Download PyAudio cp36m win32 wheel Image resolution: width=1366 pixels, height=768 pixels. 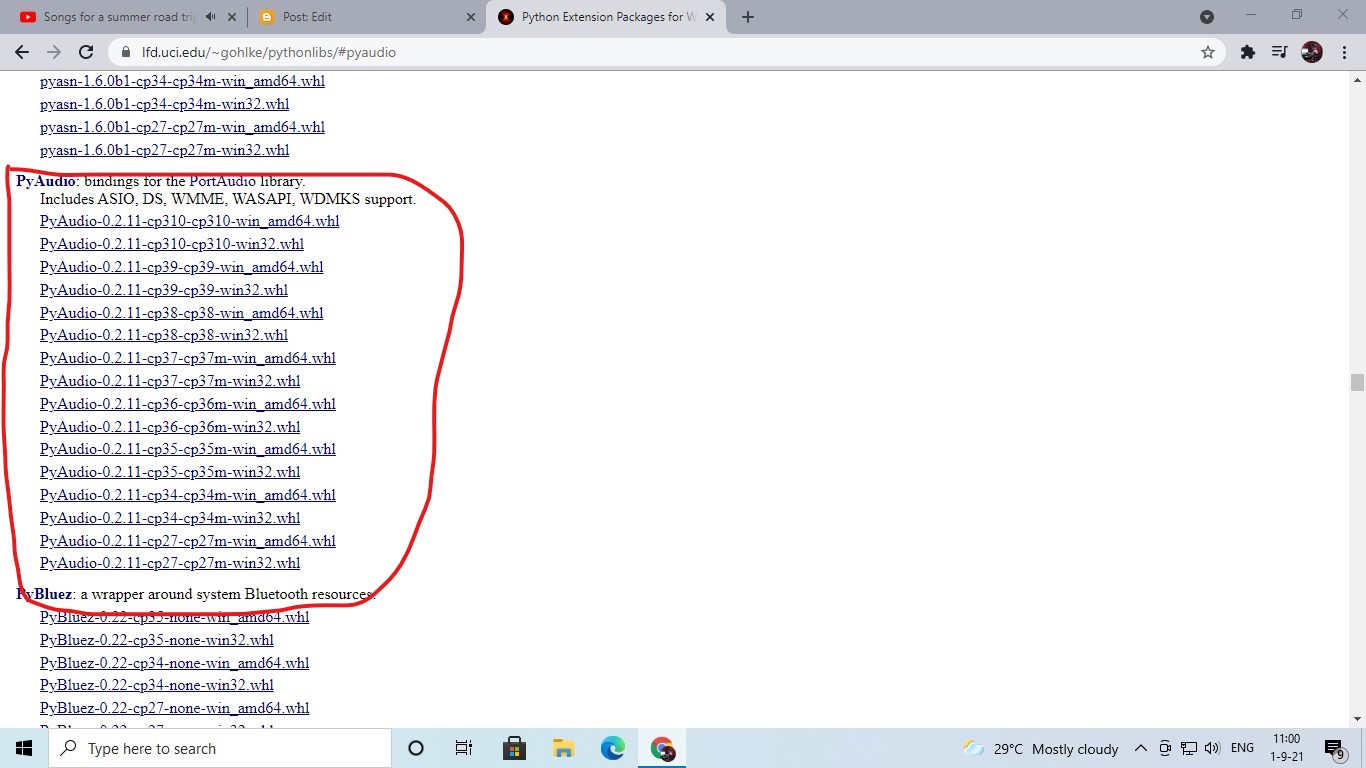click(x=170, y=427)
